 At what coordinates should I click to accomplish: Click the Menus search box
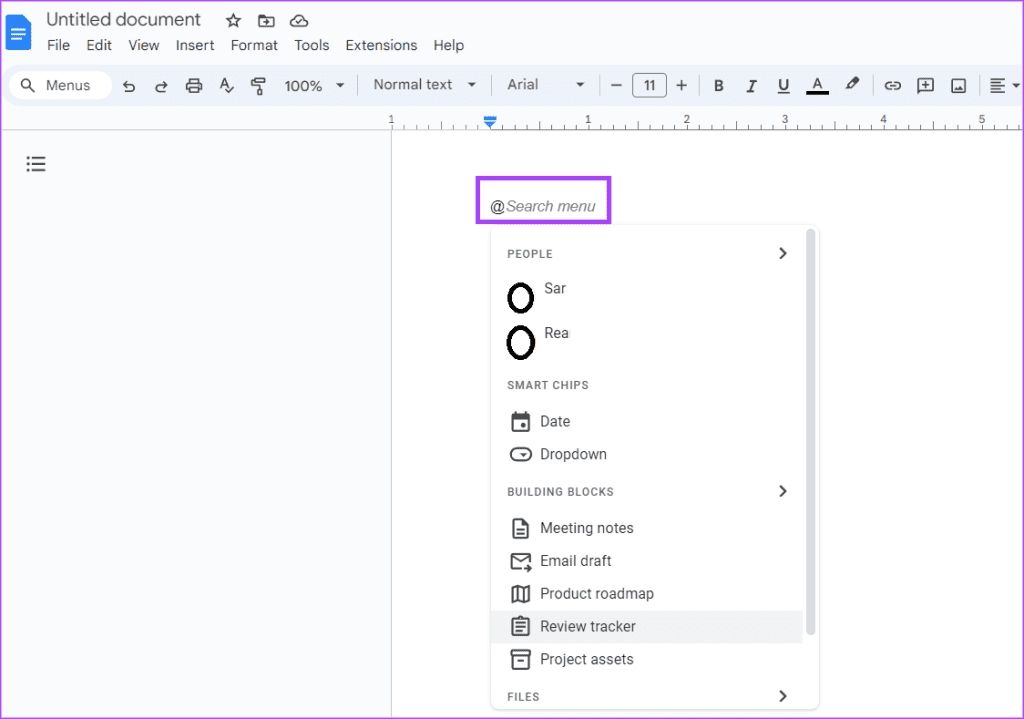point(60,86)
